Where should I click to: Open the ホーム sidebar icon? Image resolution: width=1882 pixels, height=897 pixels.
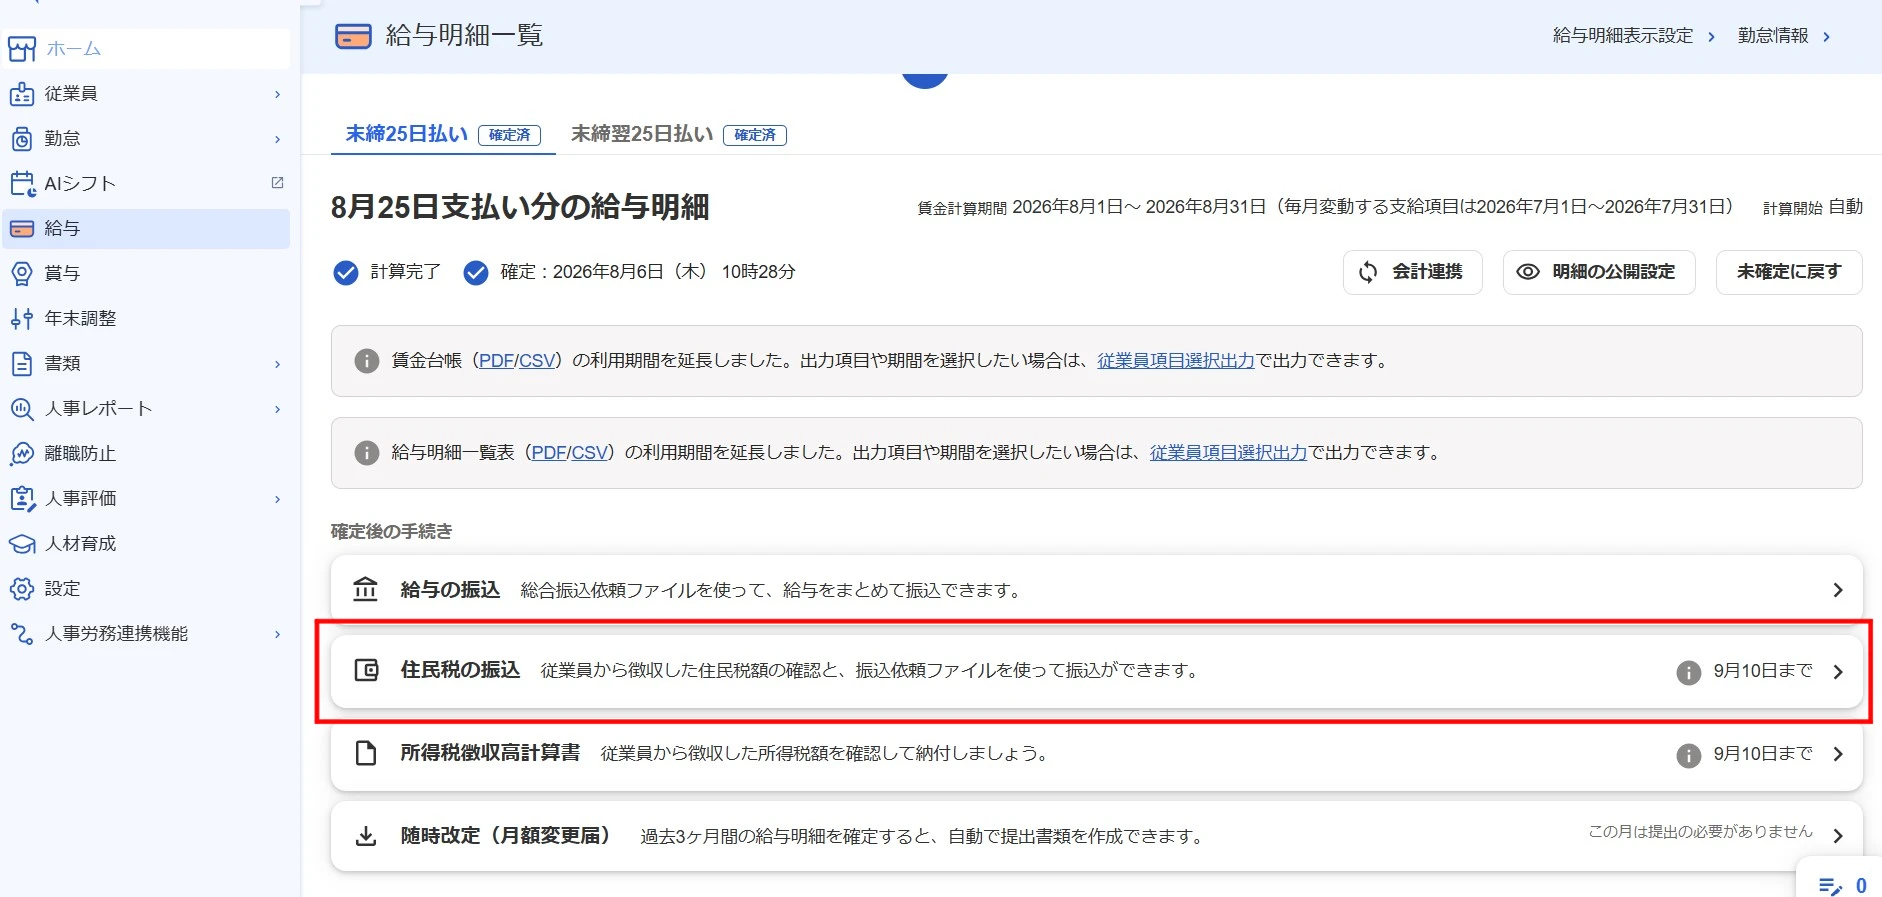click(22, 49)
